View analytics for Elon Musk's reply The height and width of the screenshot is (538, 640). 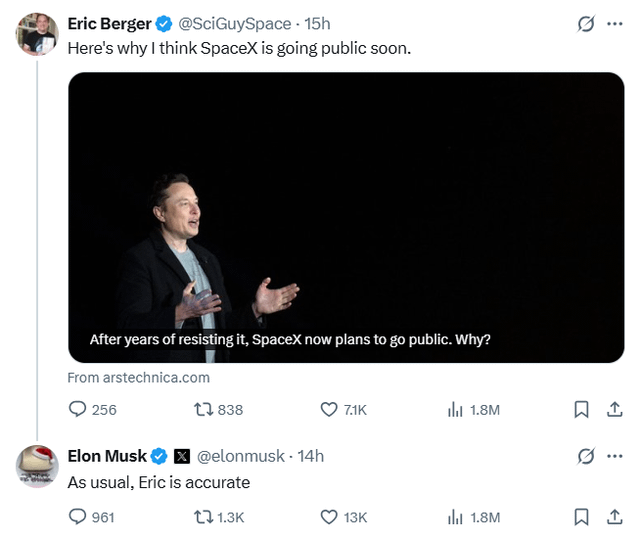(x=455, y=517)
